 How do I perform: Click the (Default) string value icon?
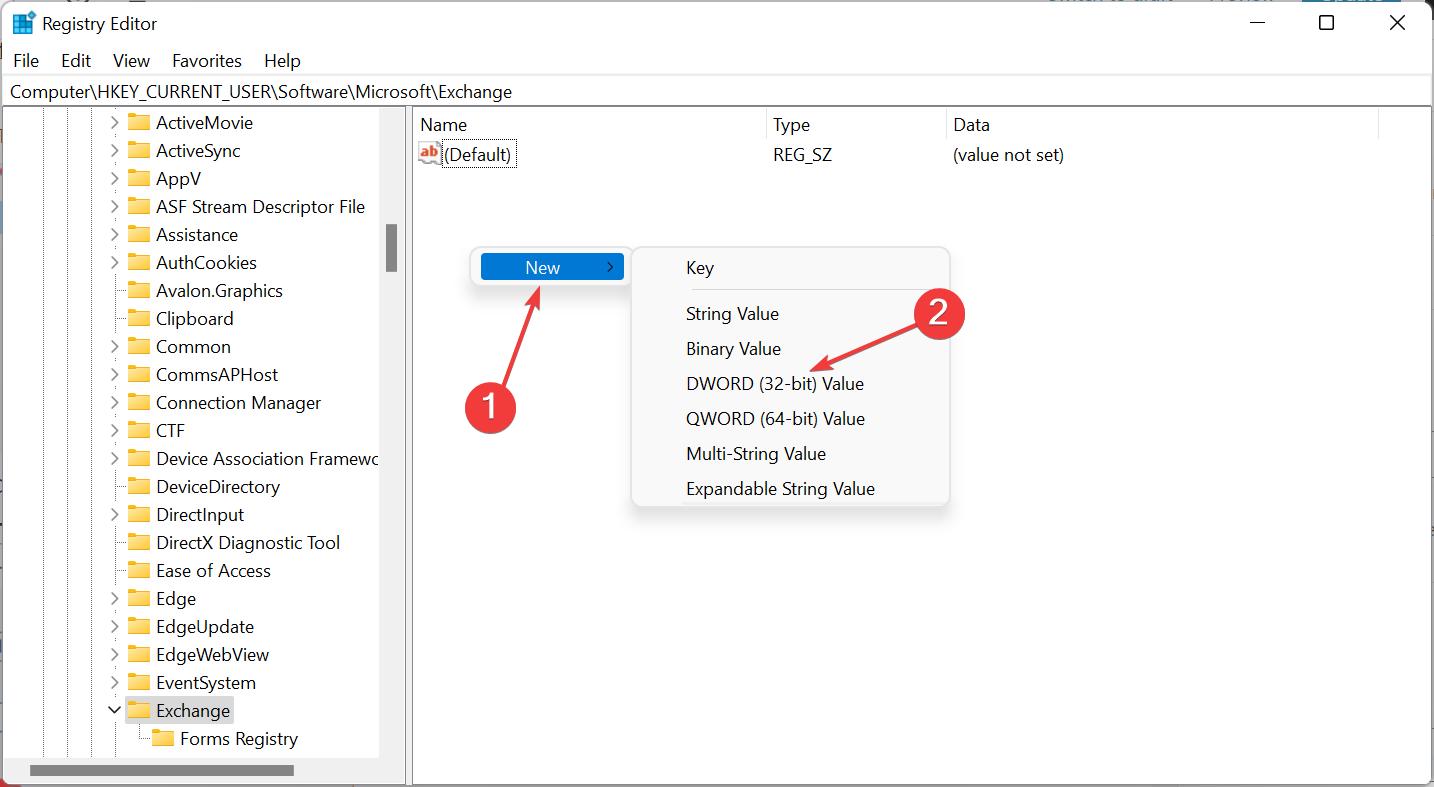pyautogui.click(x=429, y=154)
